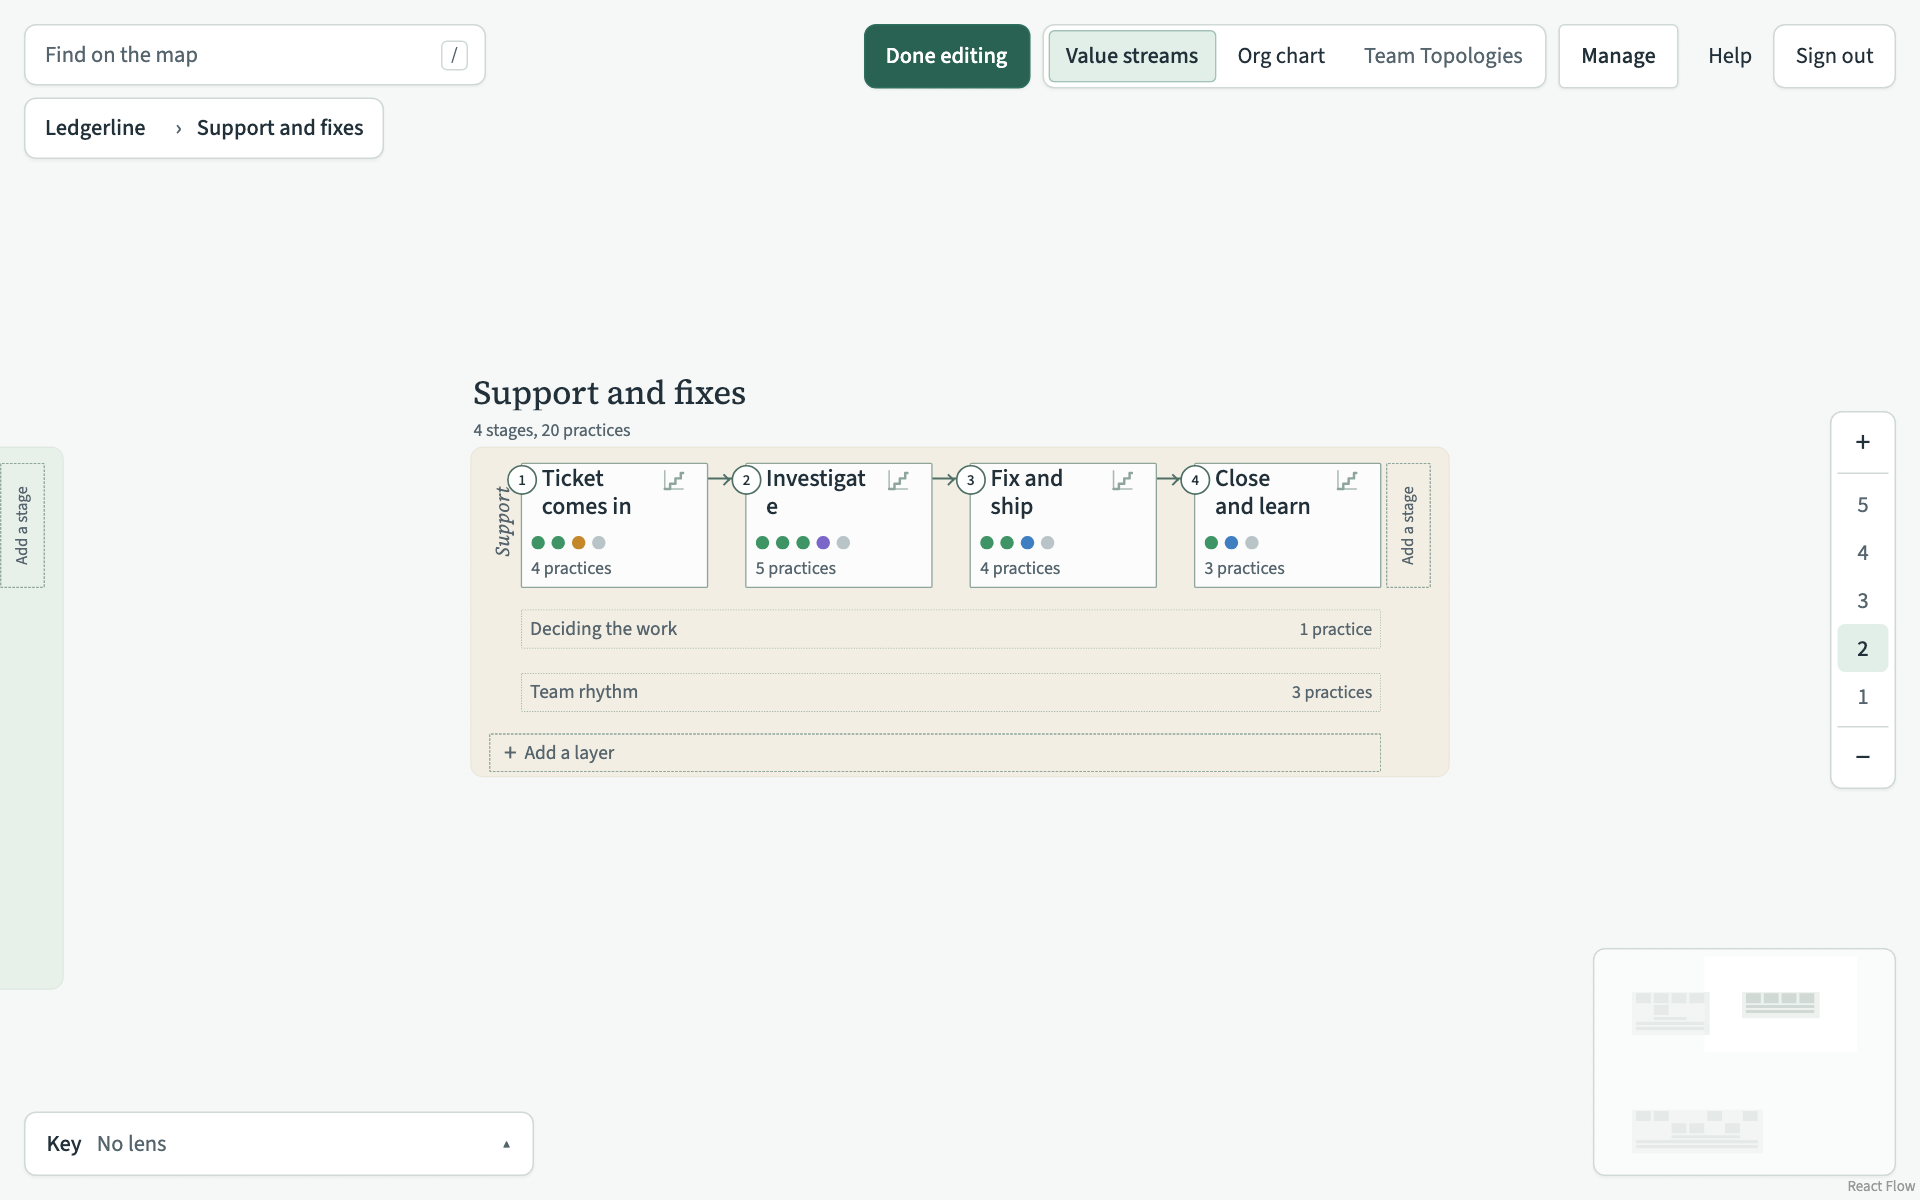Screen dimensions: 1920x1200
Task: Expand the Deciding the work layer
Action: [950, 629]
